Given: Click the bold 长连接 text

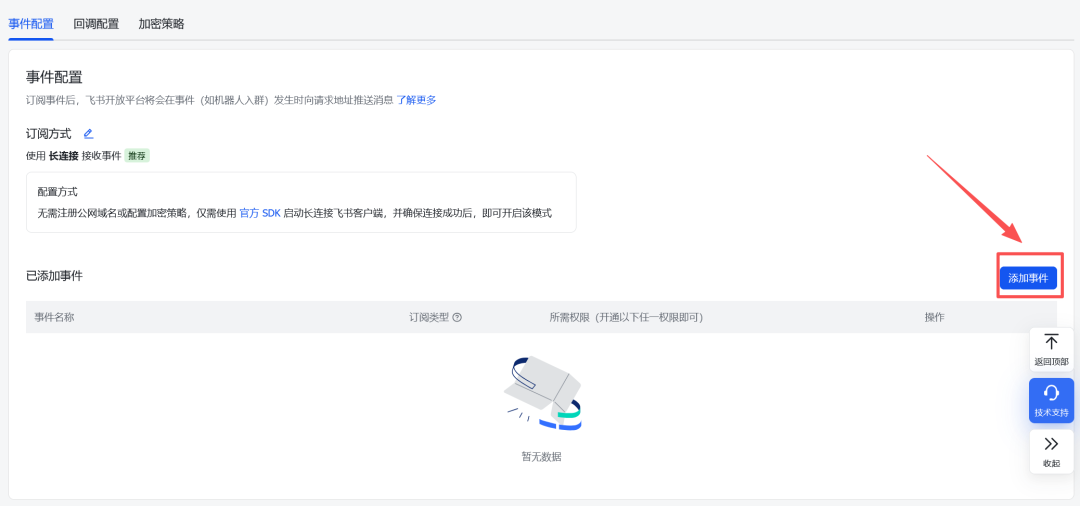Looking at the screenshot, I should coord(63,156).
